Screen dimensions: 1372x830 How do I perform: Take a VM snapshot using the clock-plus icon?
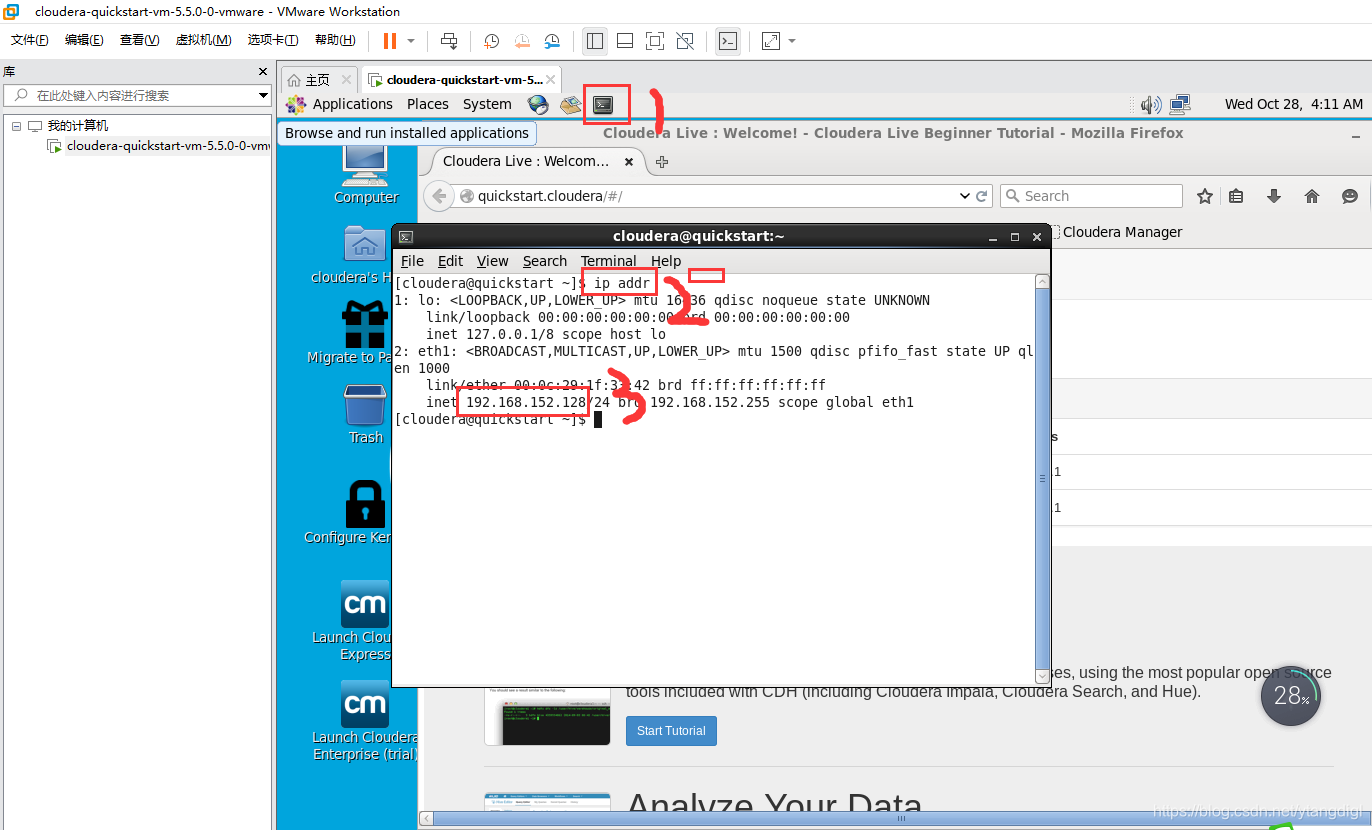click(492, 41)
